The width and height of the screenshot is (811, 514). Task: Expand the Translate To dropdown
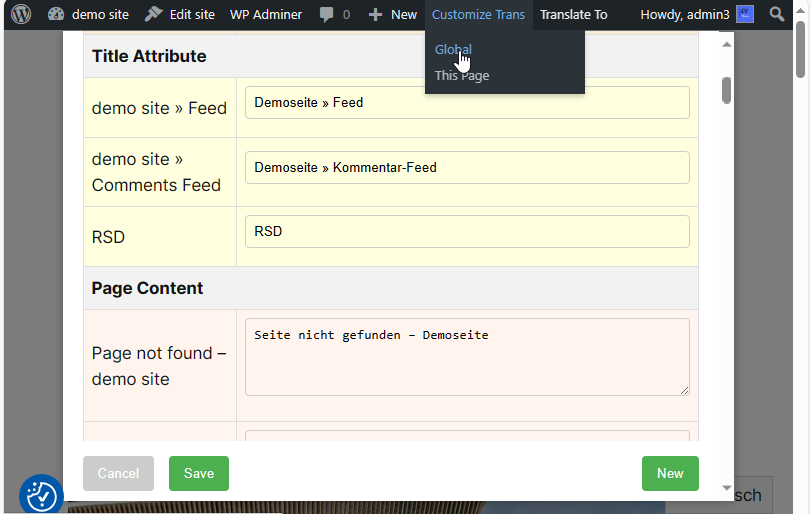point(574,14)
